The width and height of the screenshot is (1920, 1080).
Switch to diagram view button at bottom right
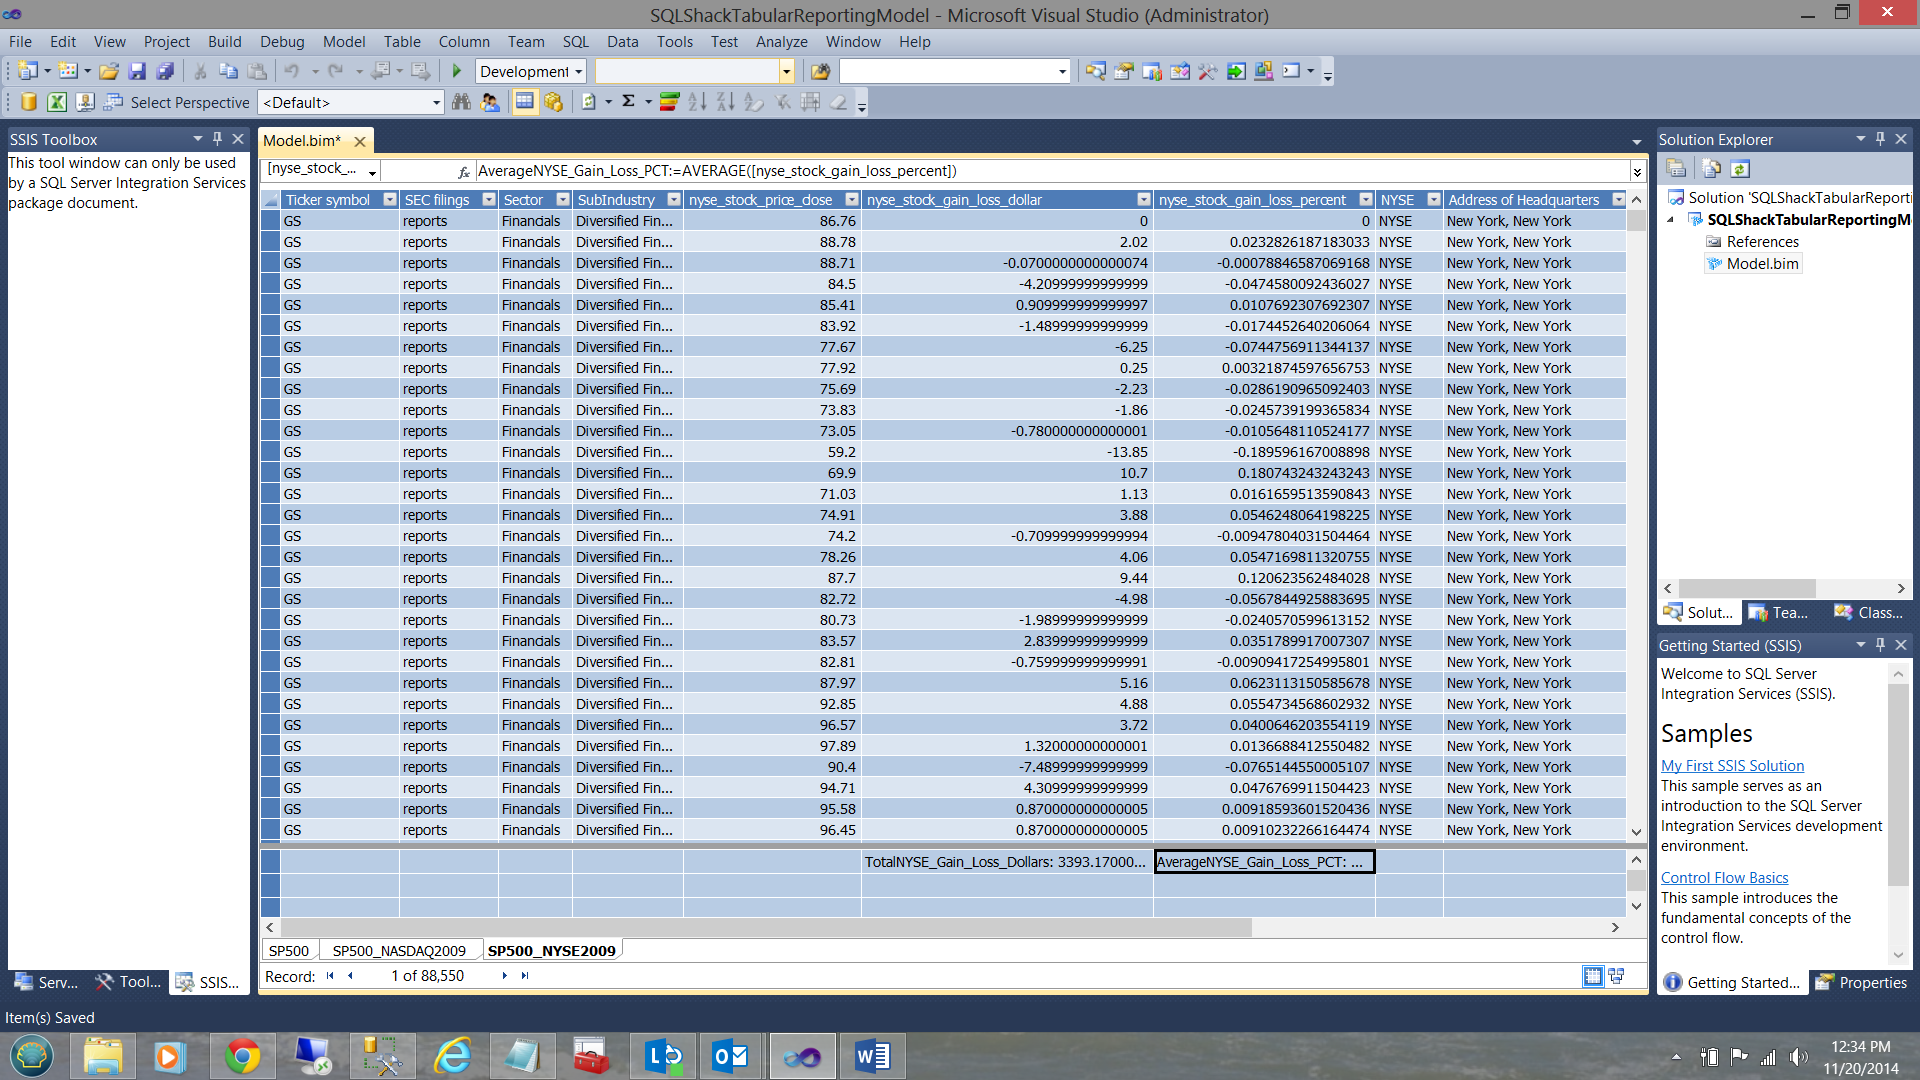pyautogui.click(x=1616, y=976)
